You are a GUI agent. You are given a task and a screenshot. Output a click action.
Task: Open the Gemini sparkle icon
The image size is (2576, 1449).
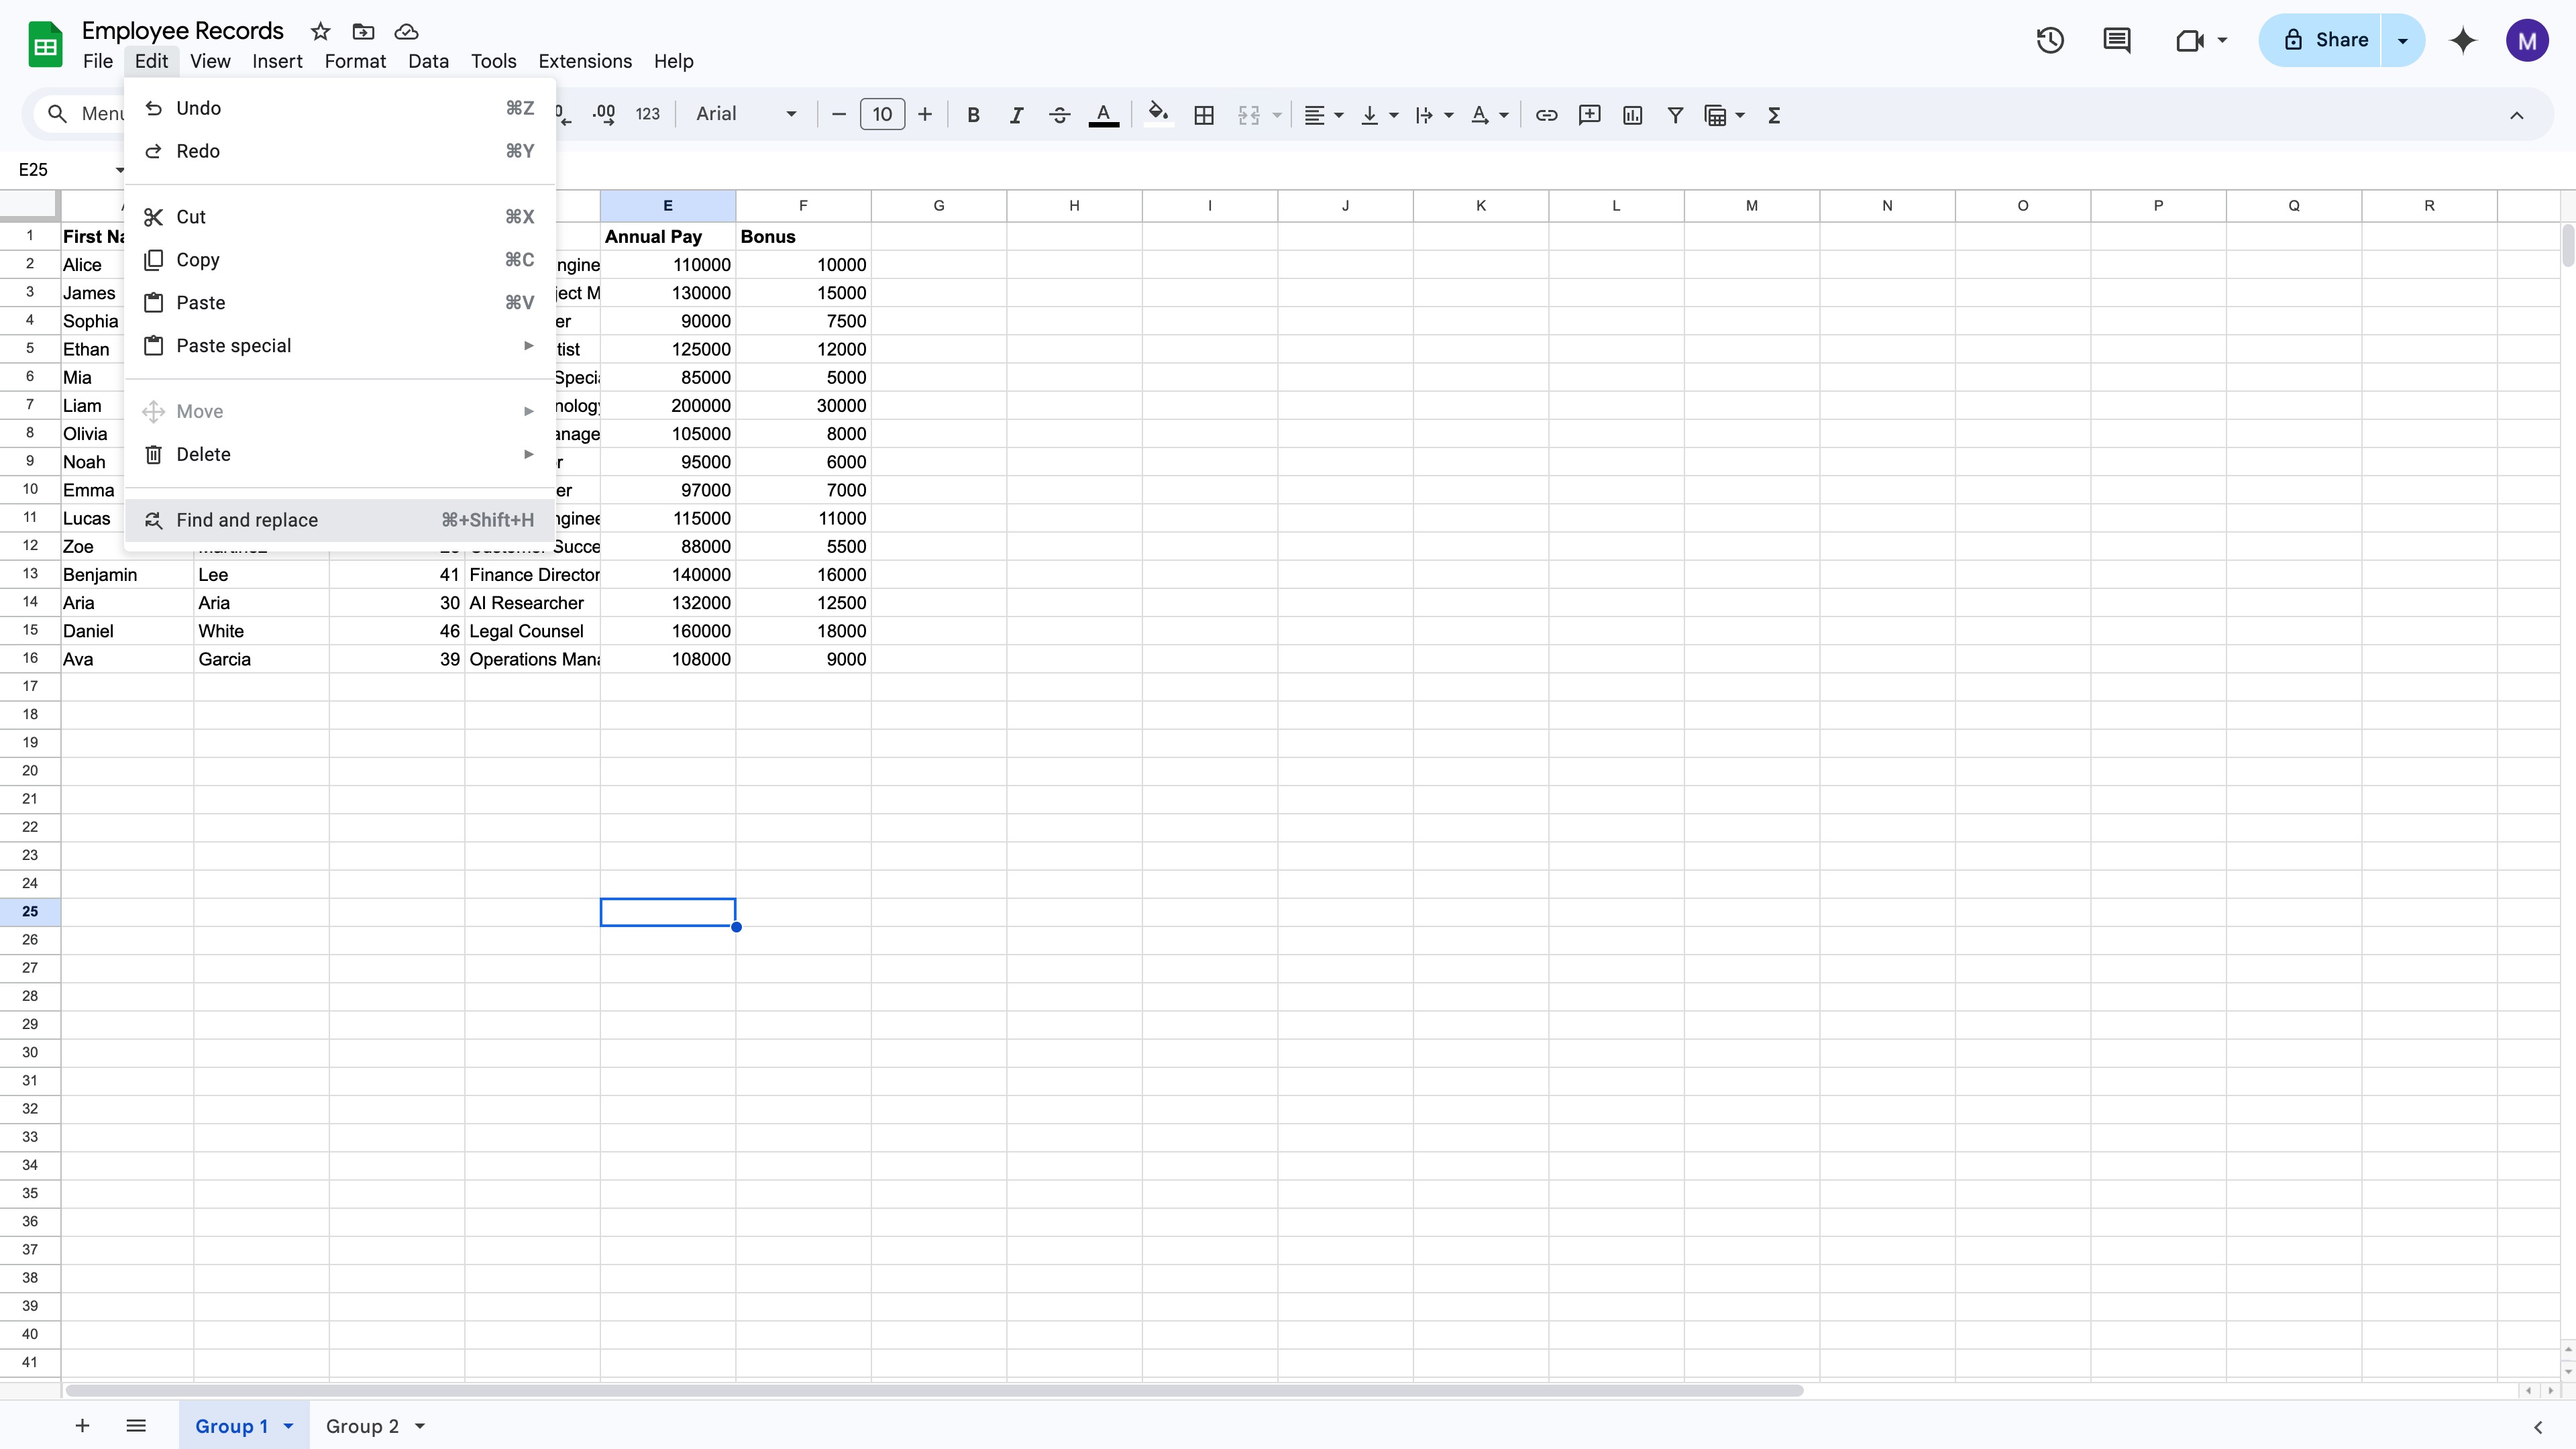[x=2463, y=40]
